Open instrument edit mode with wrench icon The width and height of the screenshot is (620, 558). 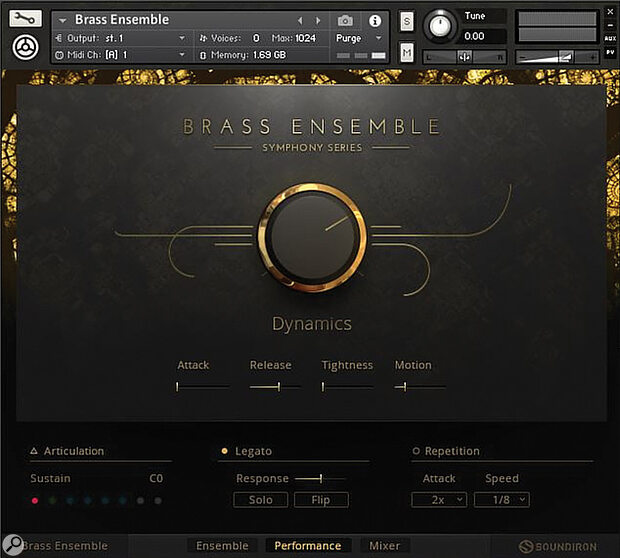[25, 19]
